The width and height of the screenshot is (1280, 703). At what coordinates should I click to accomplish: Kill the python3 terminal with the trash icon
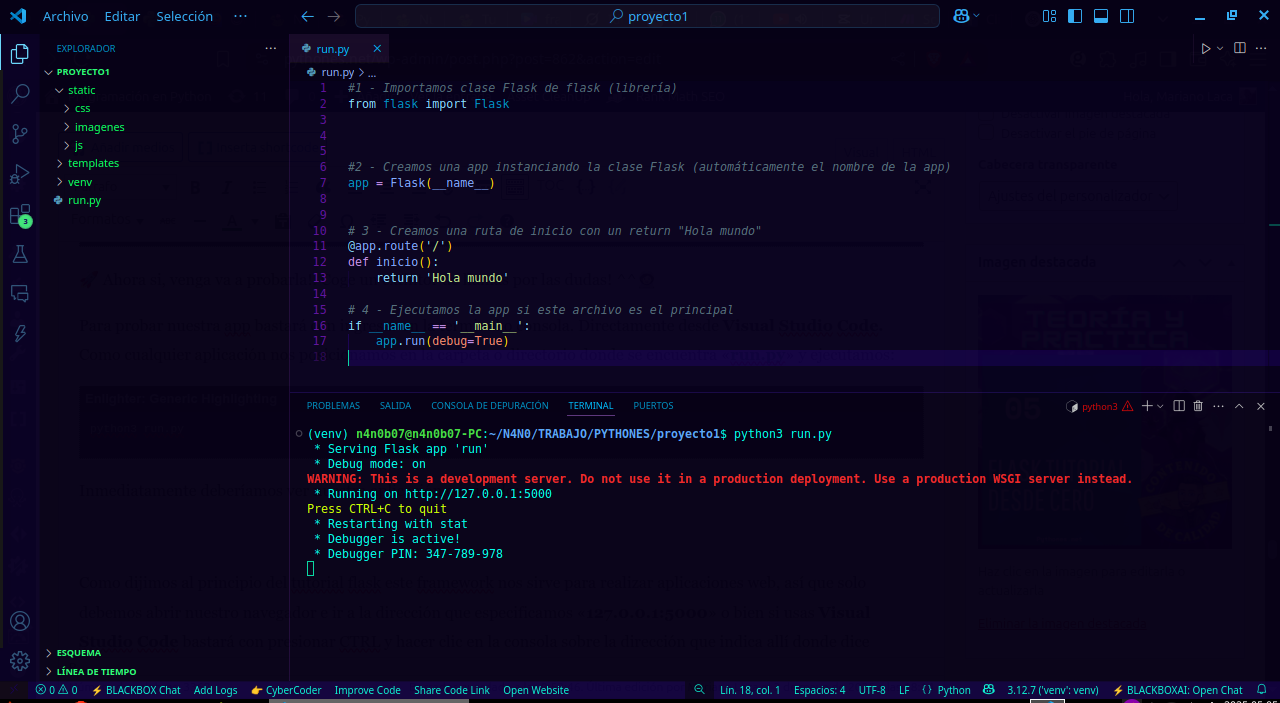[x=1197, y=405]
